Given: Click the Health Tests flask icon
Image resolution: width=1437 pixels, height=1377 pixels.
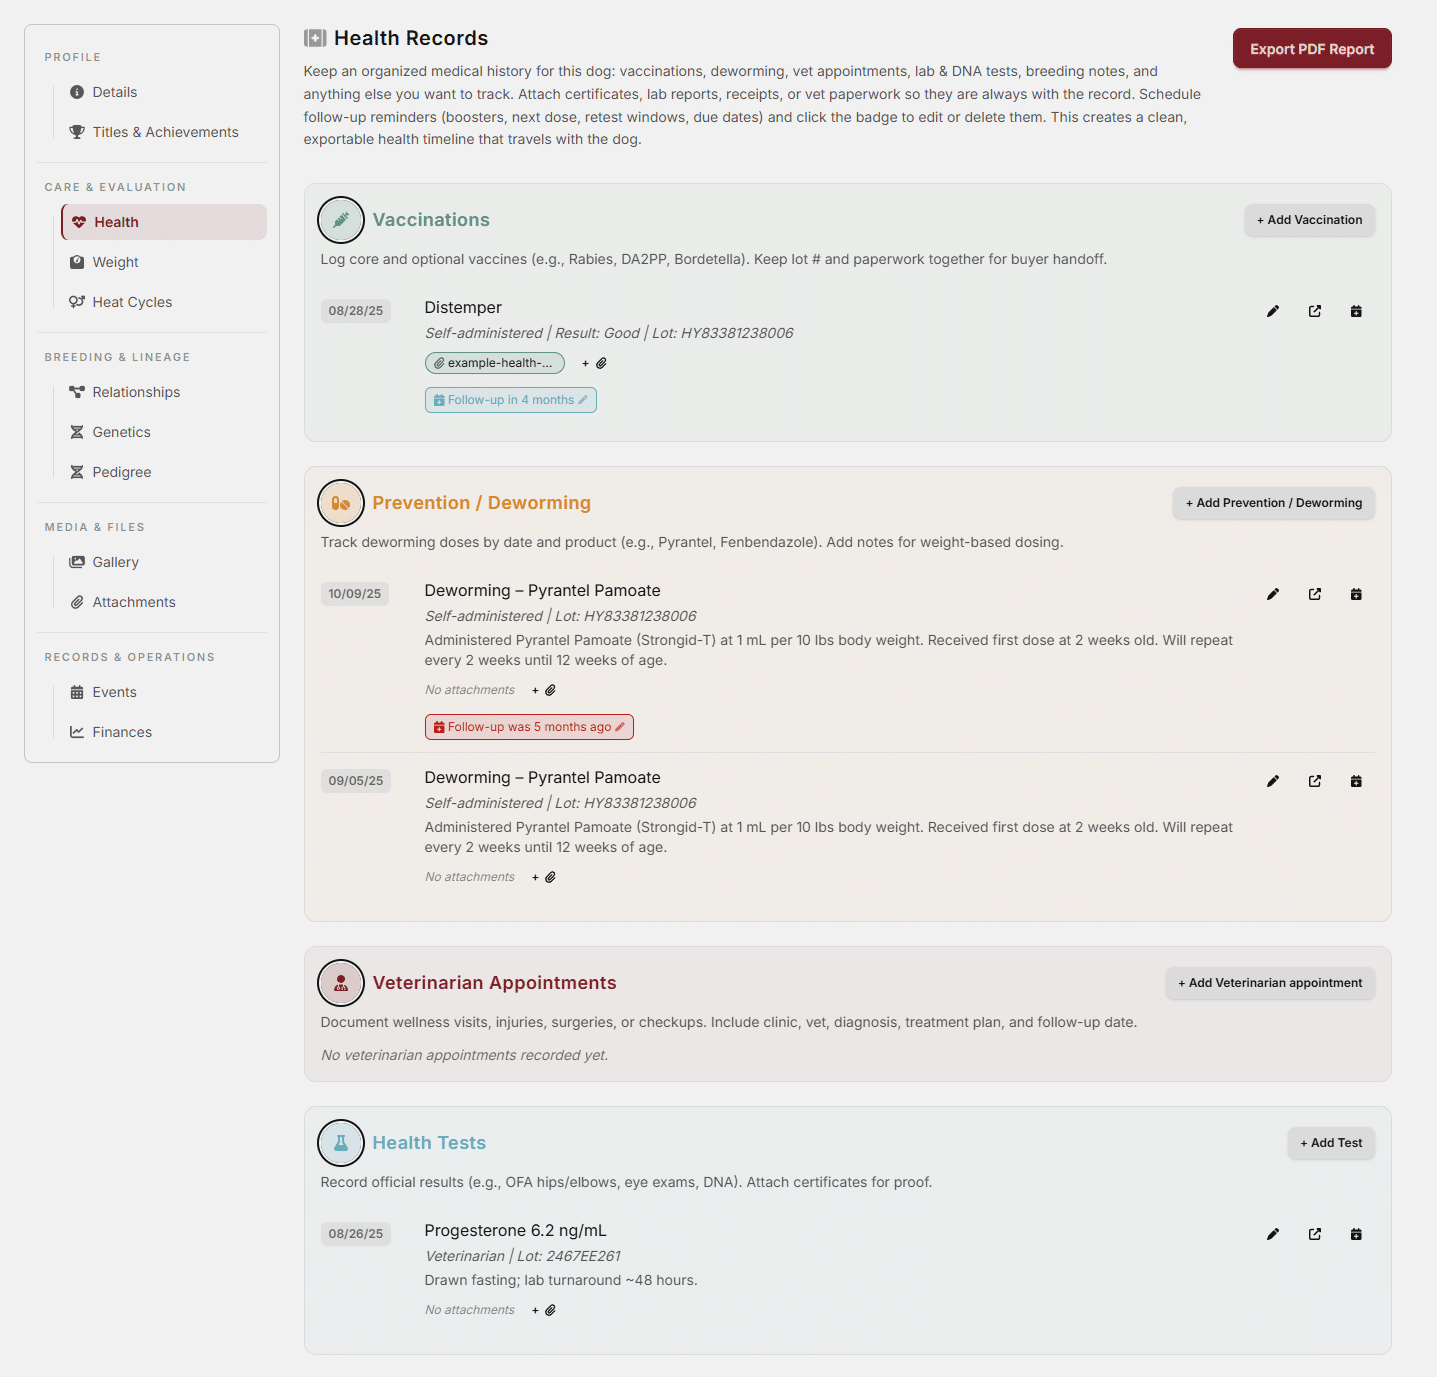Looking at the screenshot, I should coord(340,1142).
